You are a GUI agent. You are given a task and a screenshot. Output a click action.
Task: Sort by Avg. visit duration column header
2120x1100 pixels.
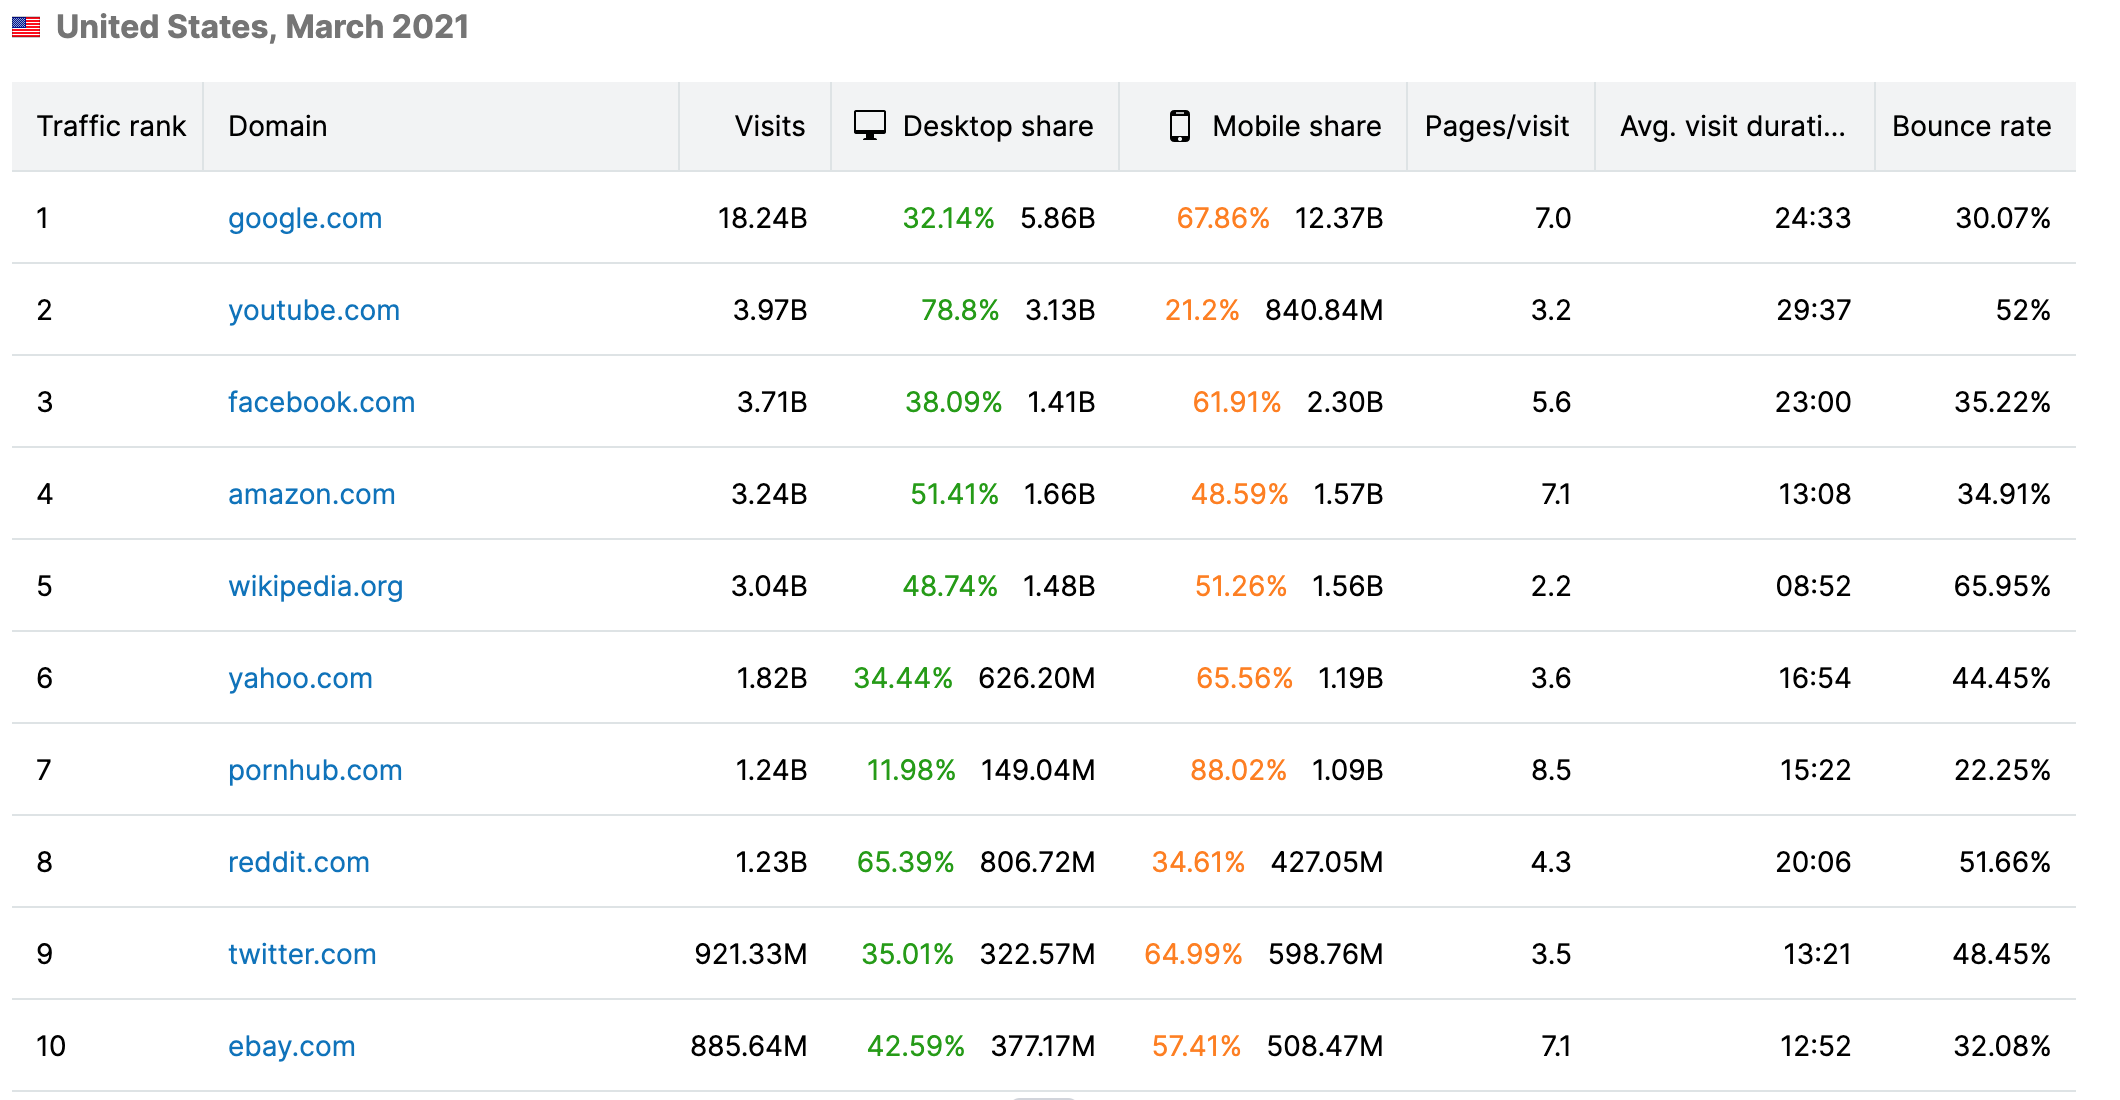[x=1733, y=126]
